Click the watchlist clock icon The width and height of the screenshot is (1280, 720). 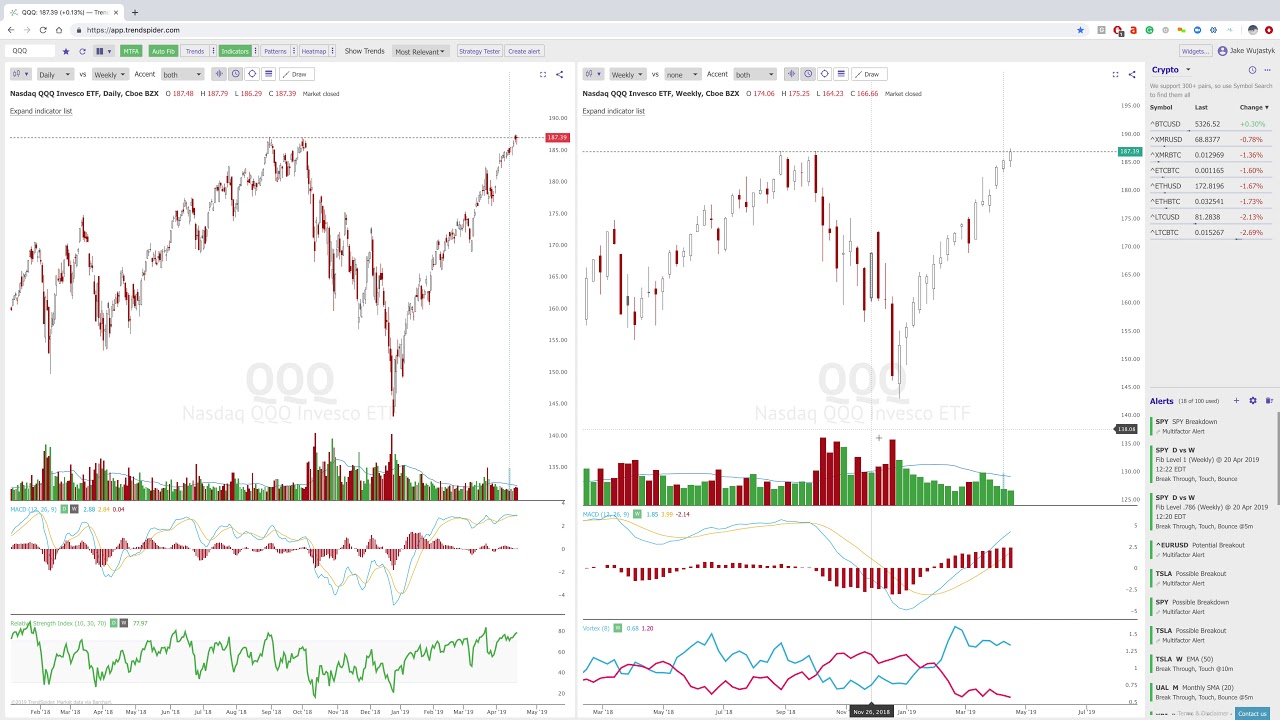click(x=1252, y=70)
